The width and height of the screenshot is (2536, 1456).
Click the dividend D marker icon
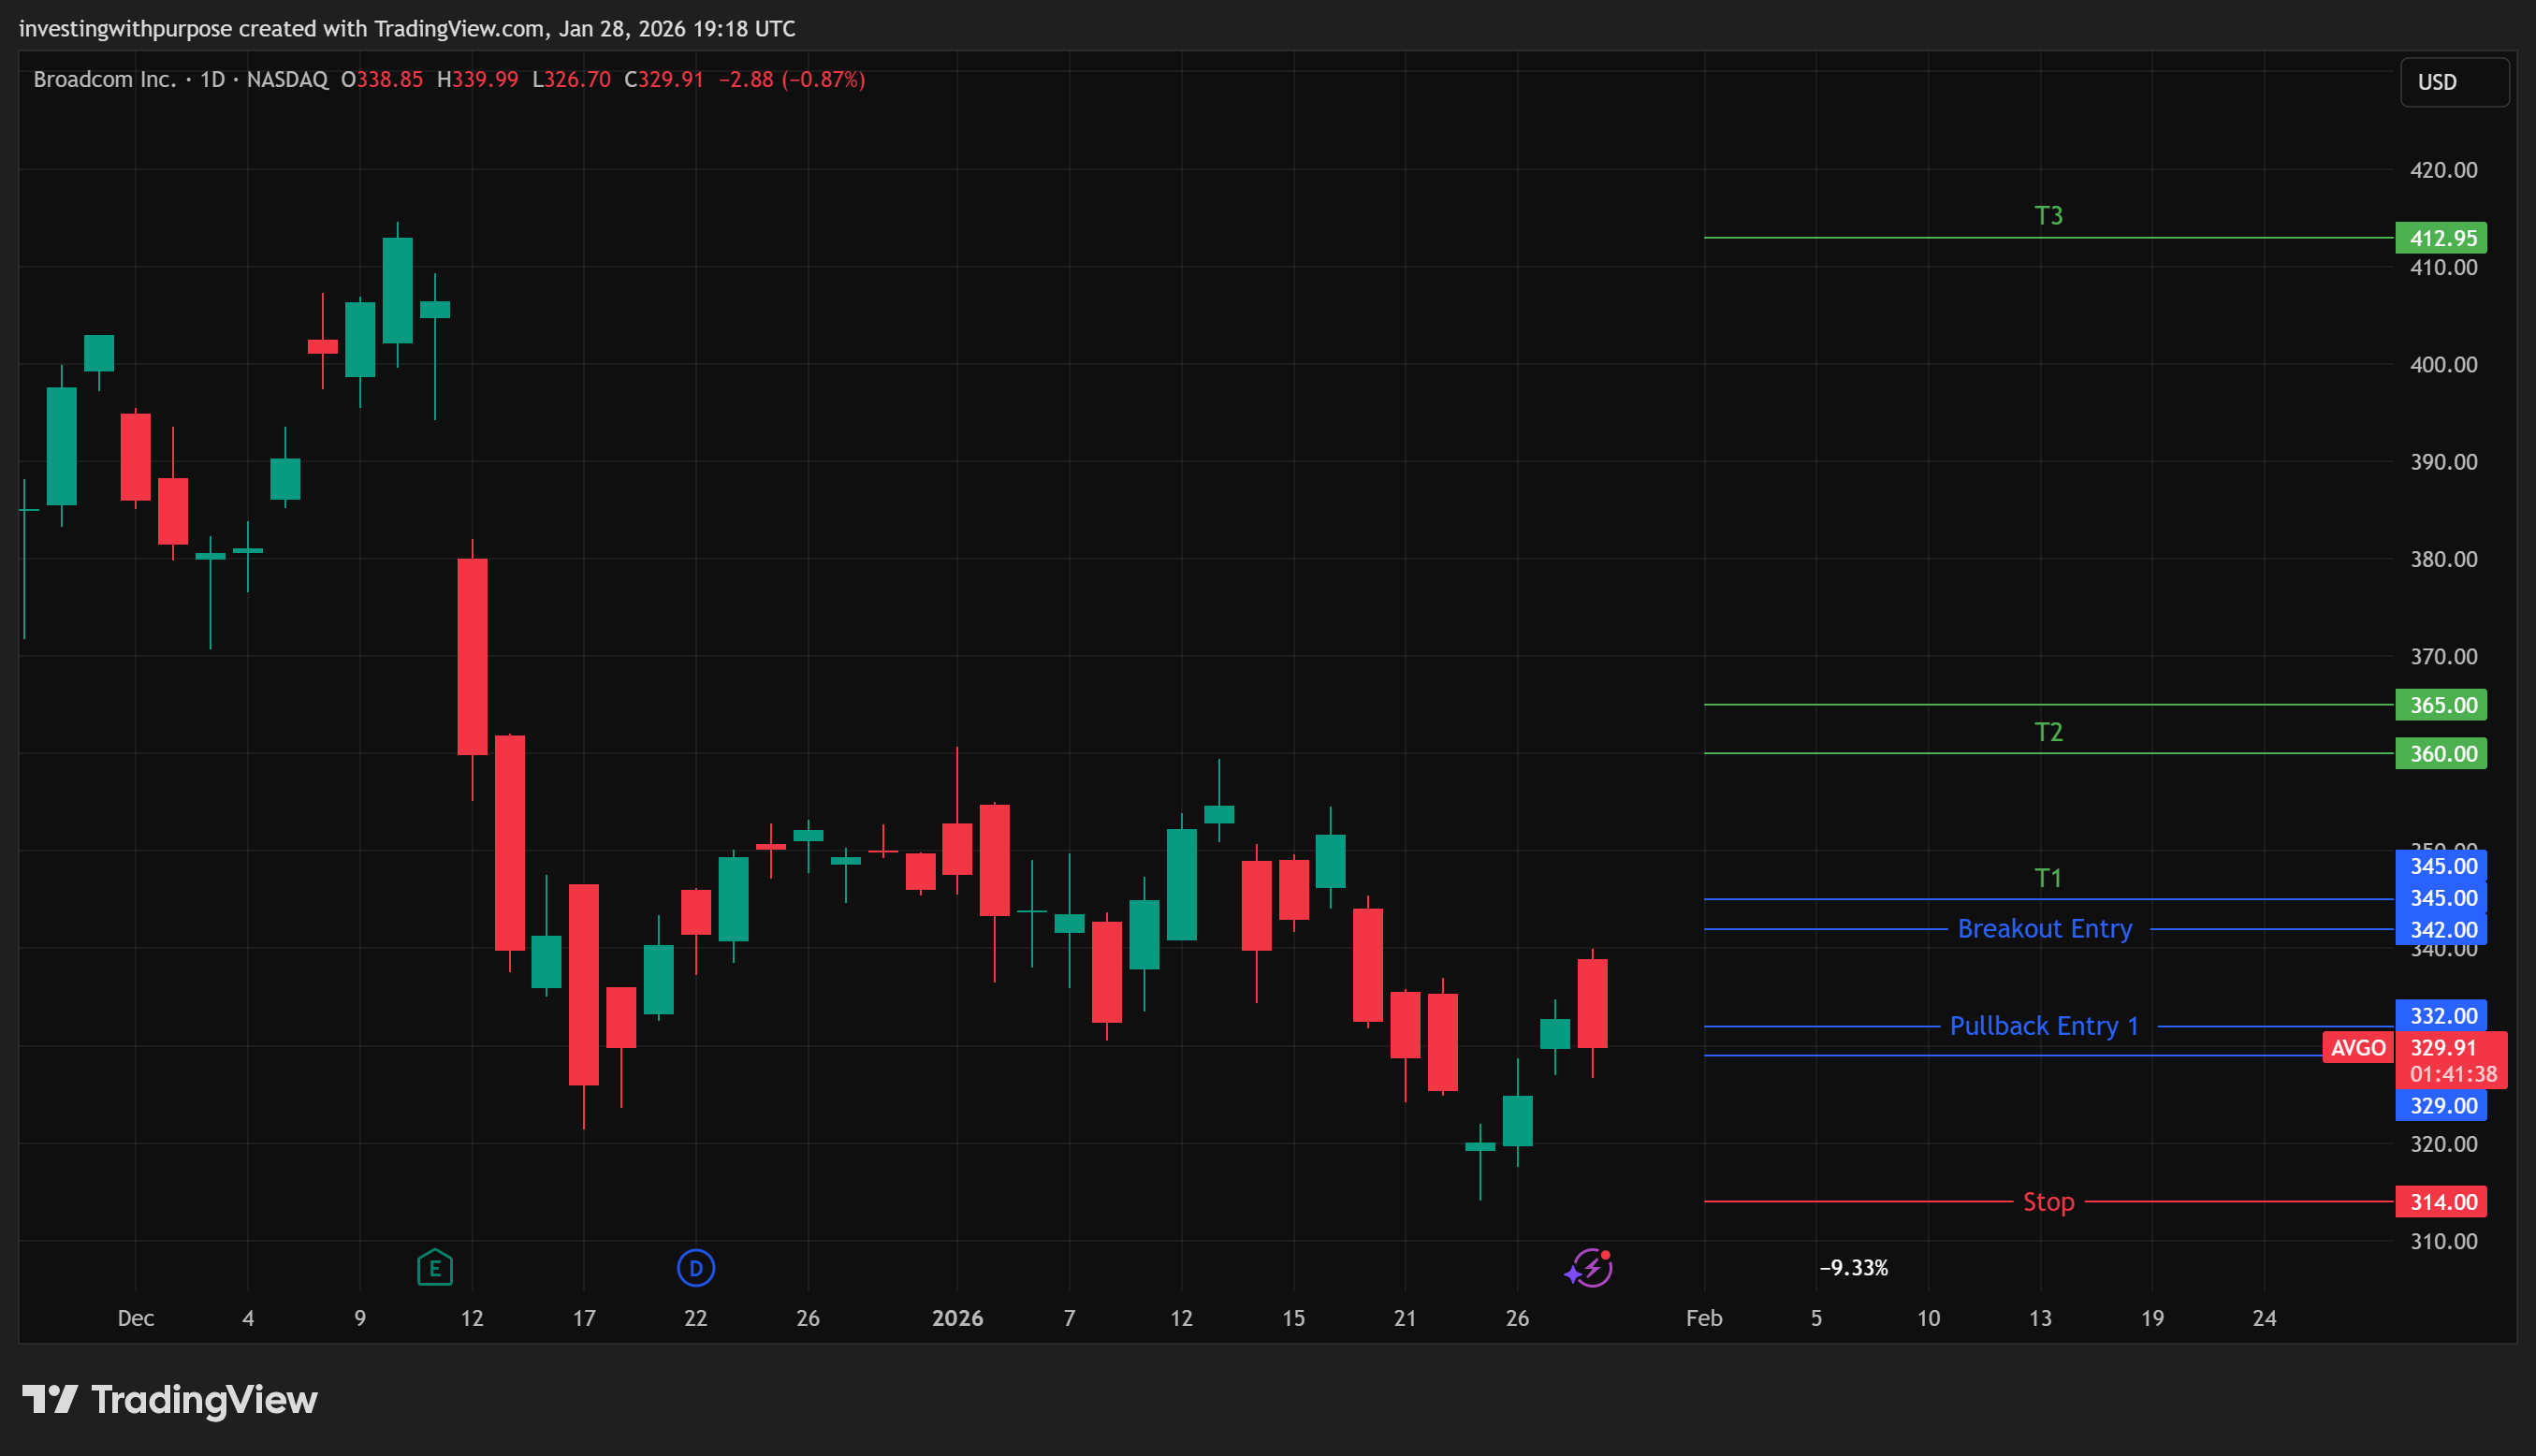click(696, 1268)
